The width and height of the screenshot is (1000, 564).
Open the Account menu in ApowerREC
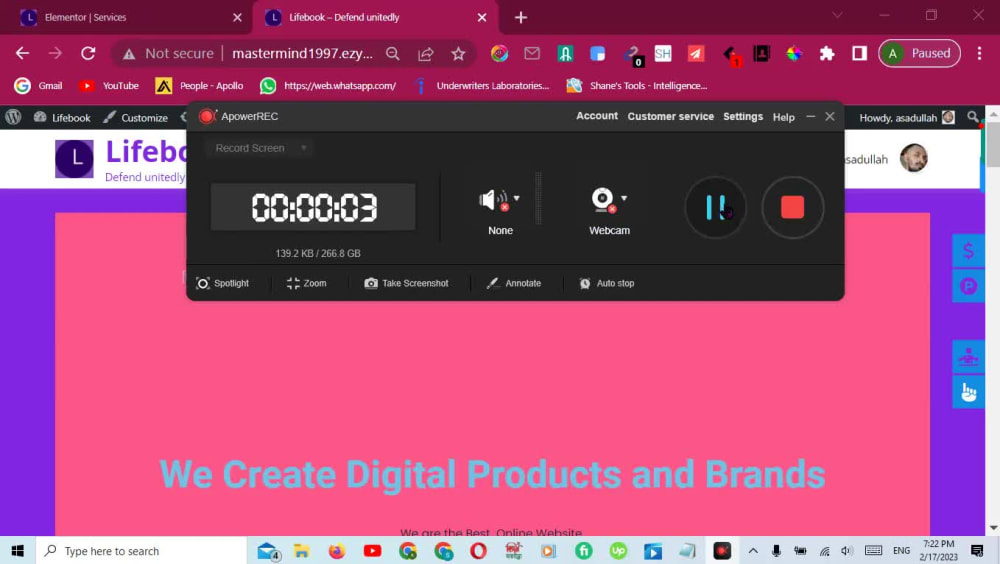coord(597,116)
